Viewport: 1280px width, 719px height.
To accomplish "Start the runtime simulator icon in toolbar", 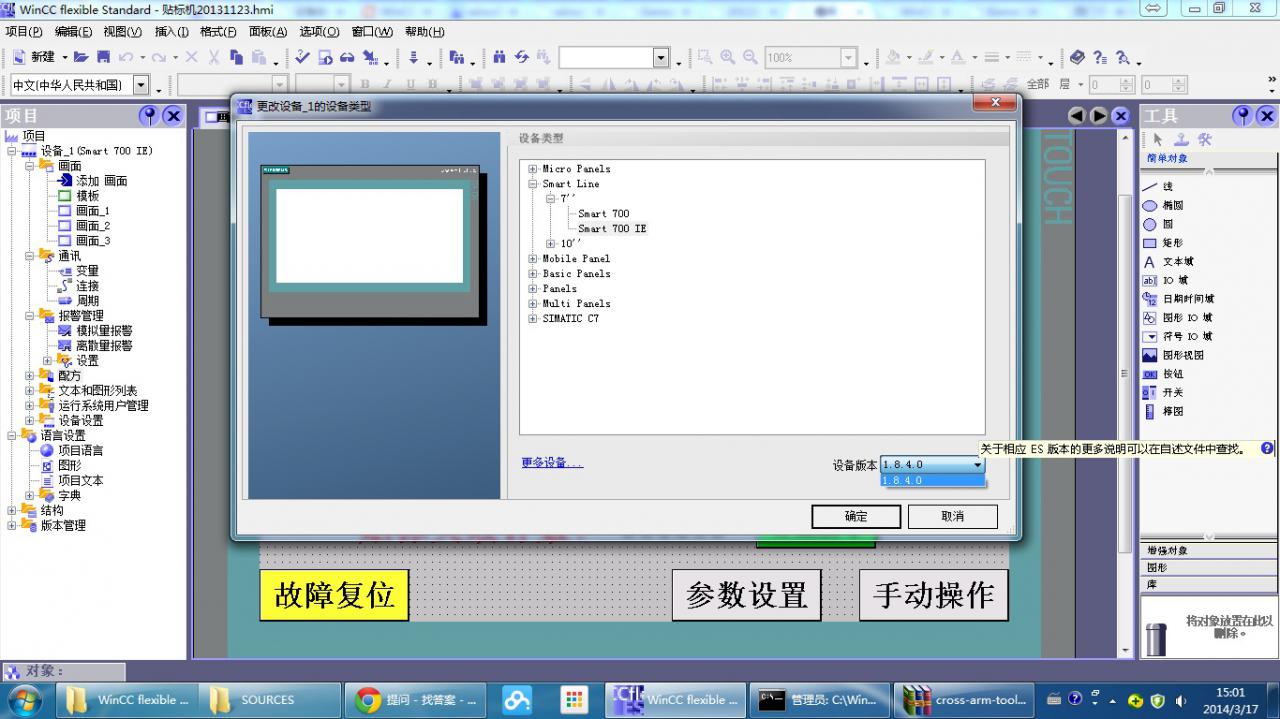I will (325, 57).
